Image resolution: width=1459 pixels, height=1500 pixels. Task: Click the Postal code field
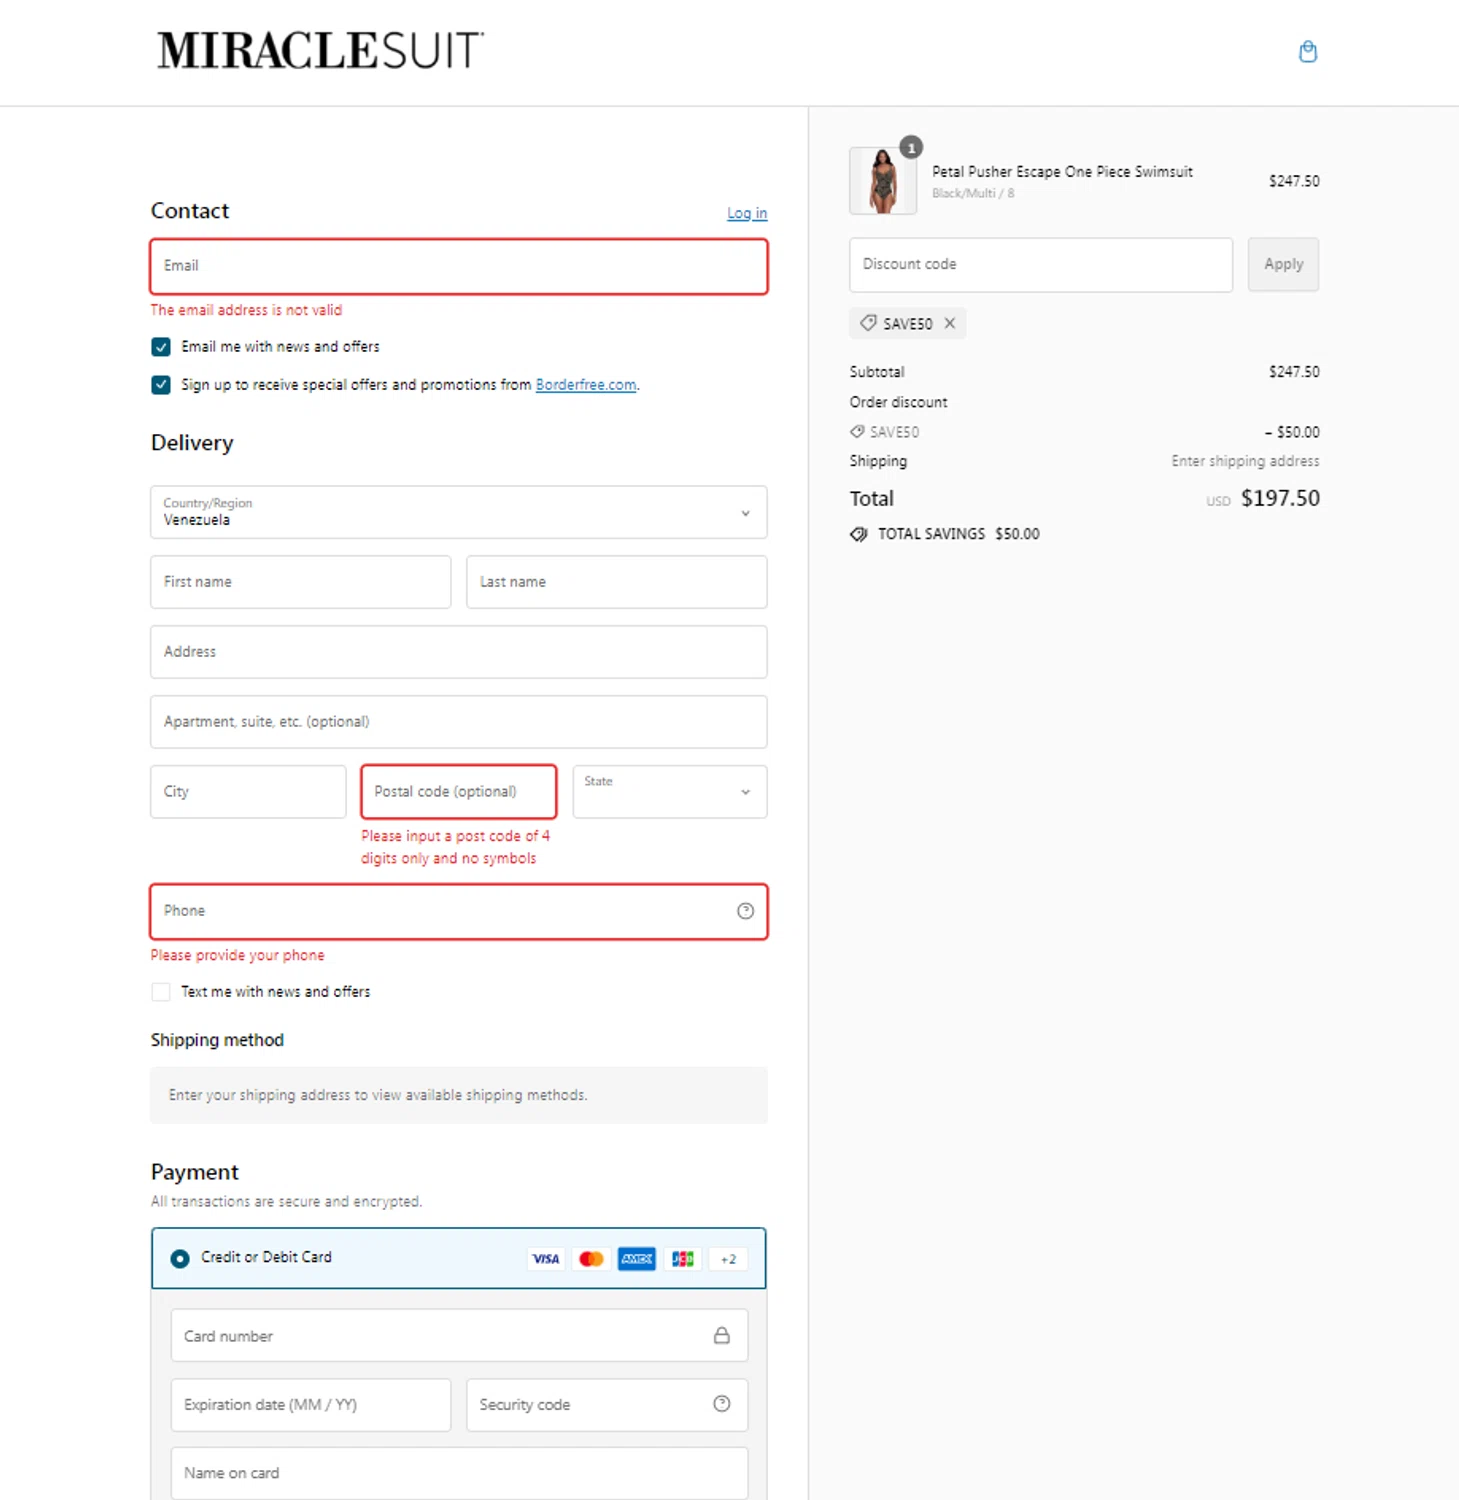click(459, 792)
